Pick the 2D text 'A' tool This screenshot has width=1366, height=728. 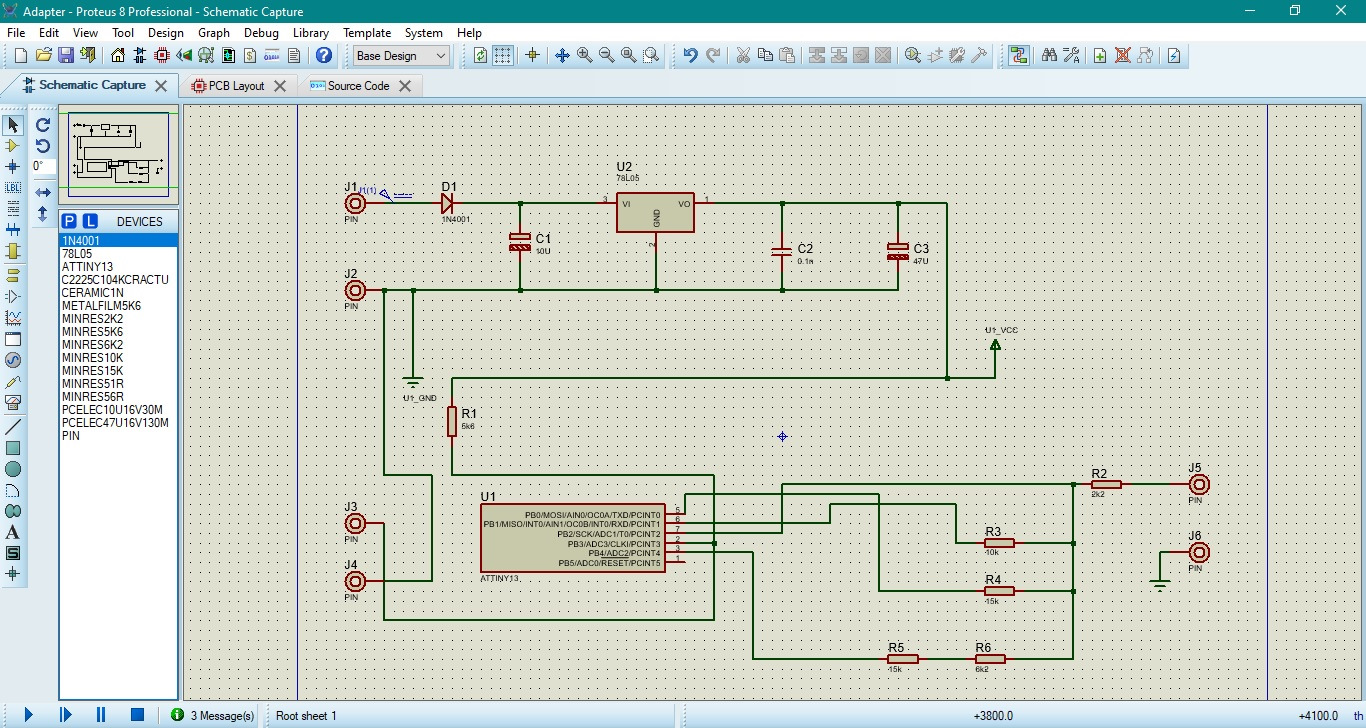(x=13, y=532)
